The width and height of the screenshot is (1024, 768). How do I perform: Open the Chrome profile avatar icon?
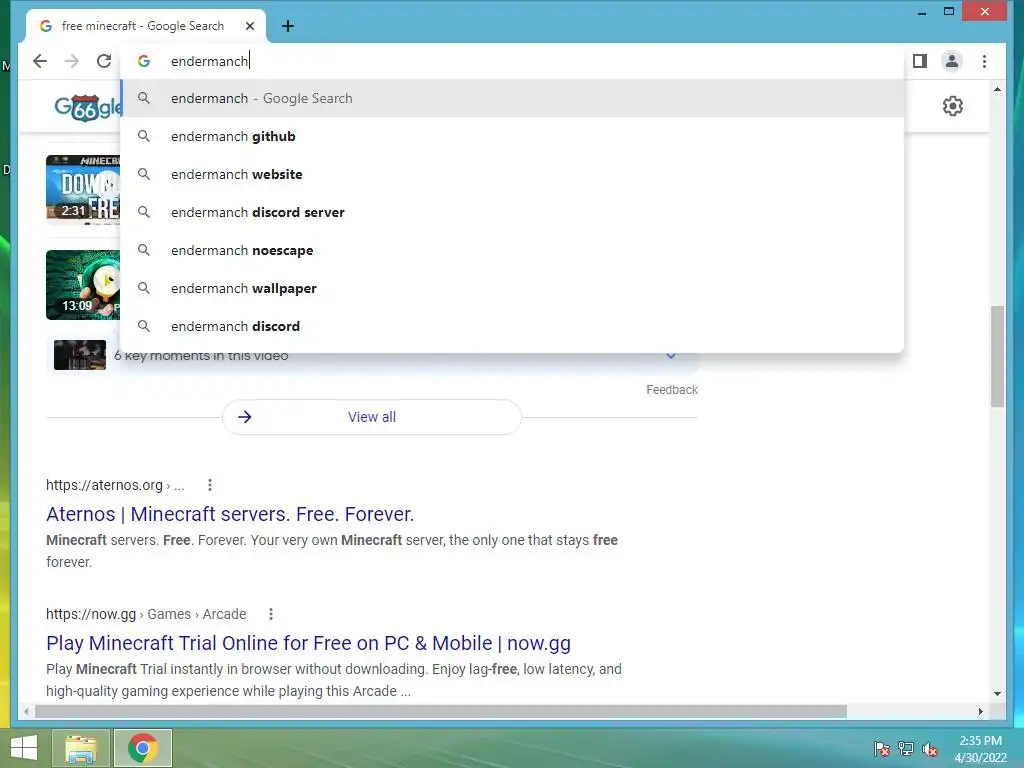click(952, 61)
